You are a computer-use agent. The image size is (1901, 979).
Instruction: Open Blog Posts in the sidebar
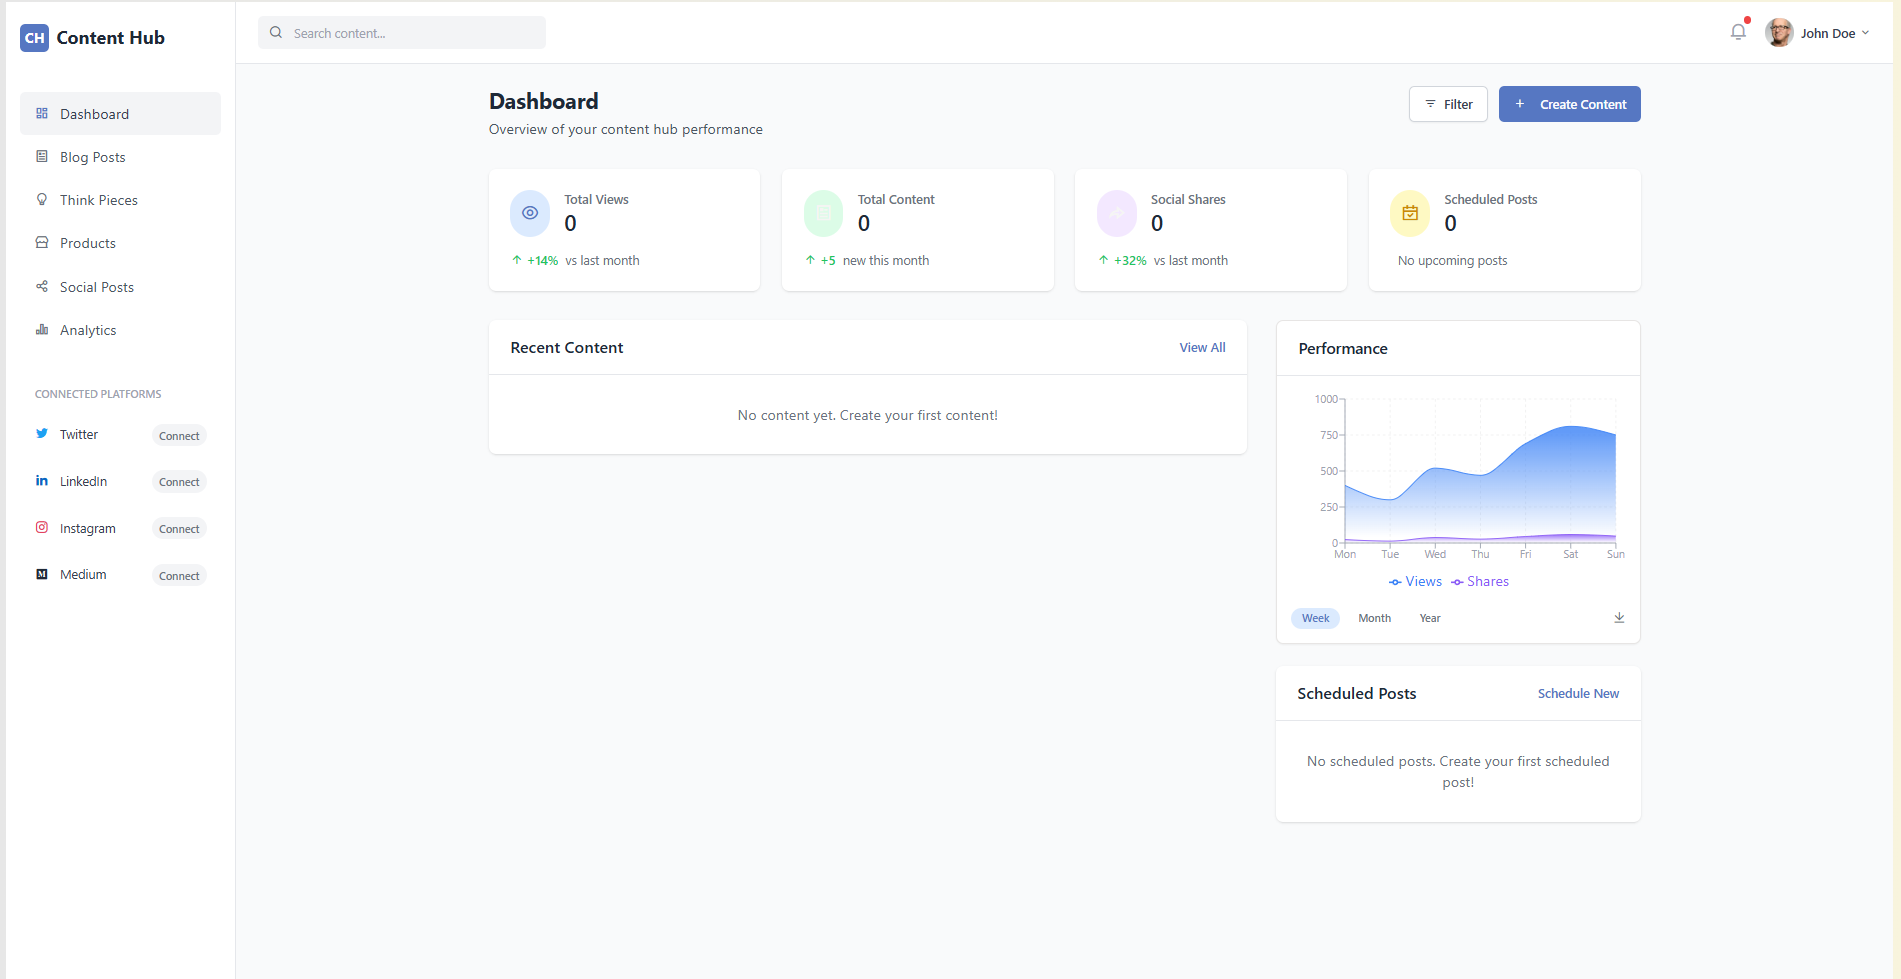pyautogui.click(x=92, y=157)
